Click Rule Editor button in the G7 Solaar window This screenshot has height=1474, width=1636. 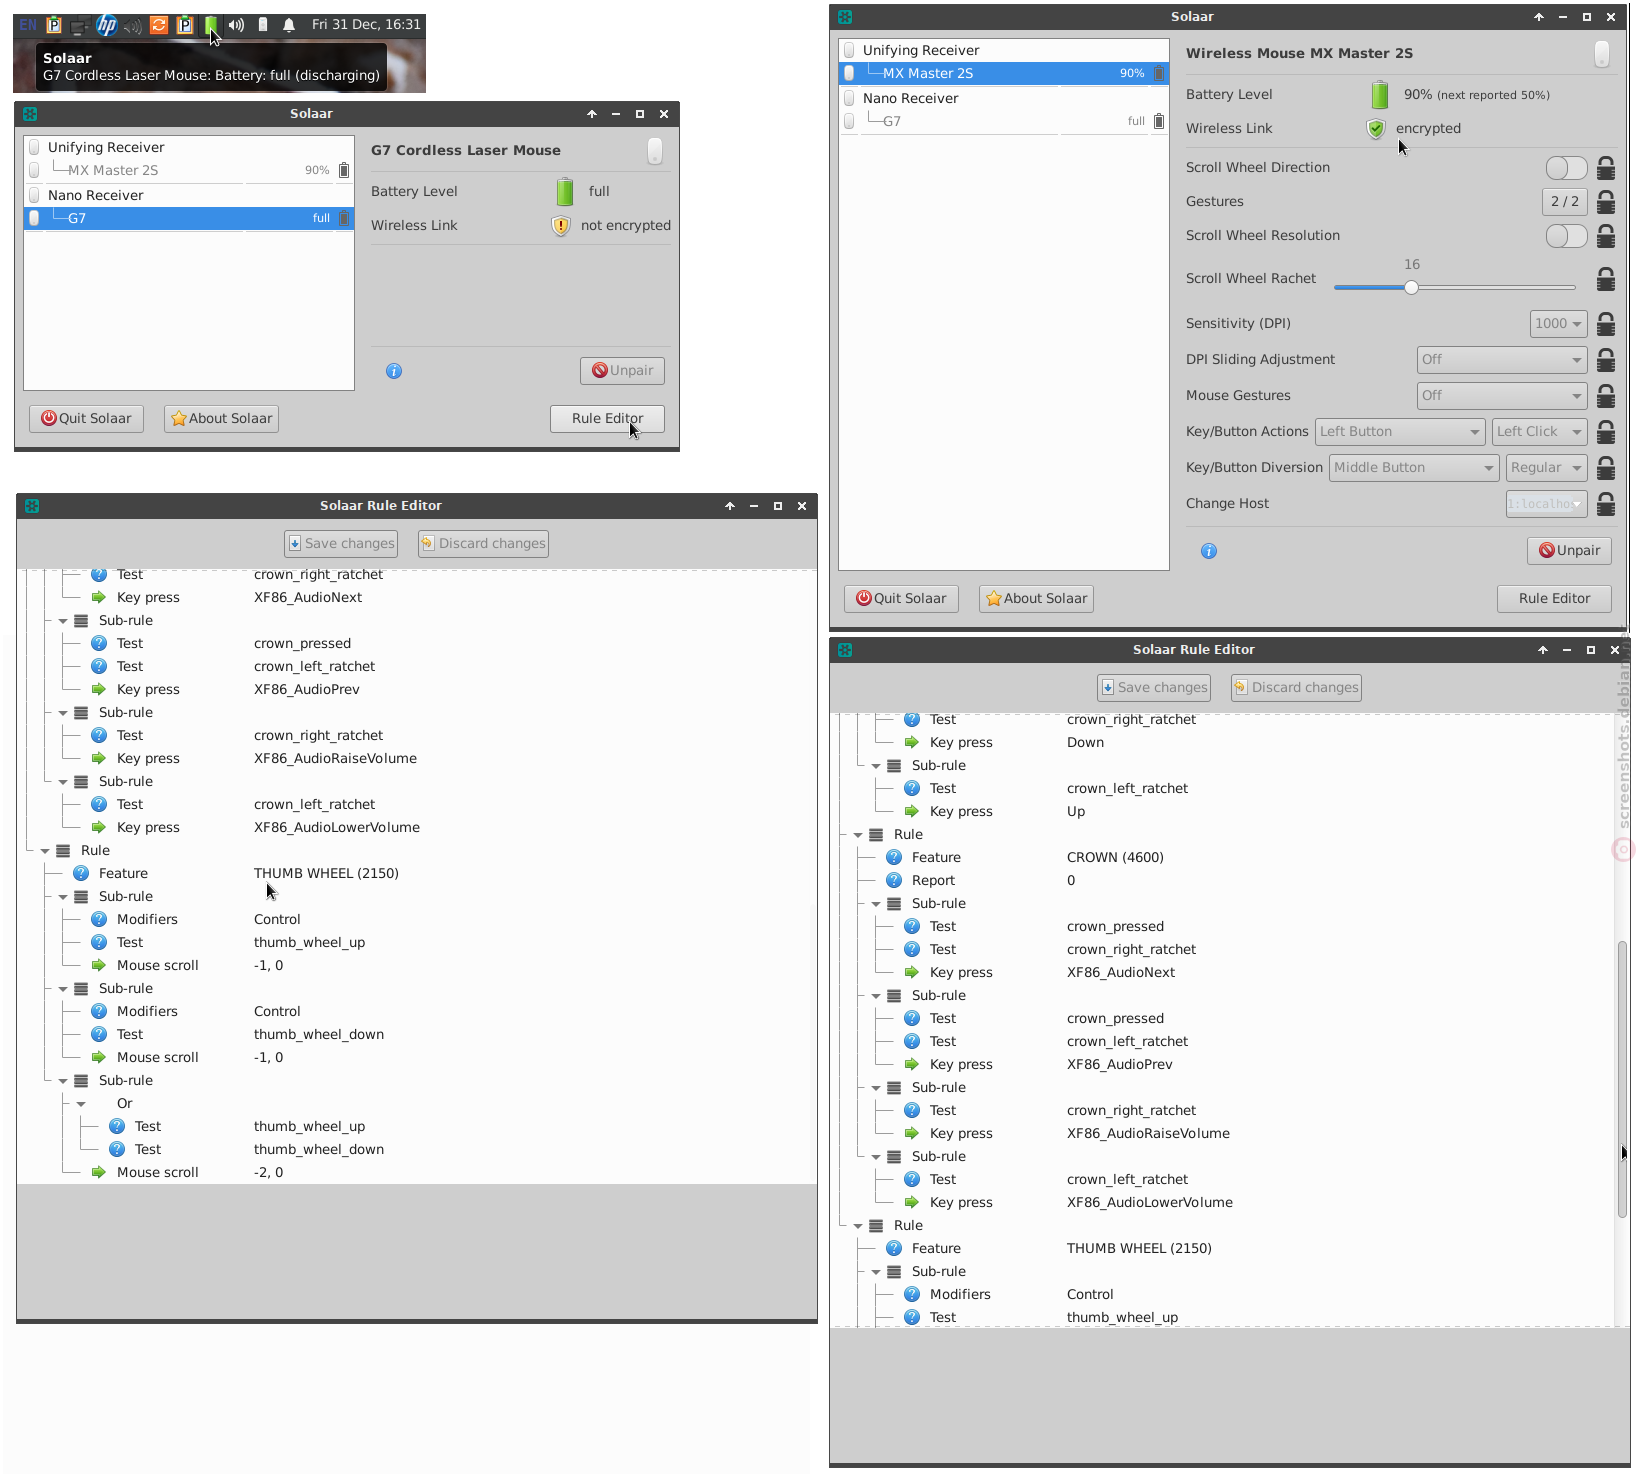click(x=607, y=418)
